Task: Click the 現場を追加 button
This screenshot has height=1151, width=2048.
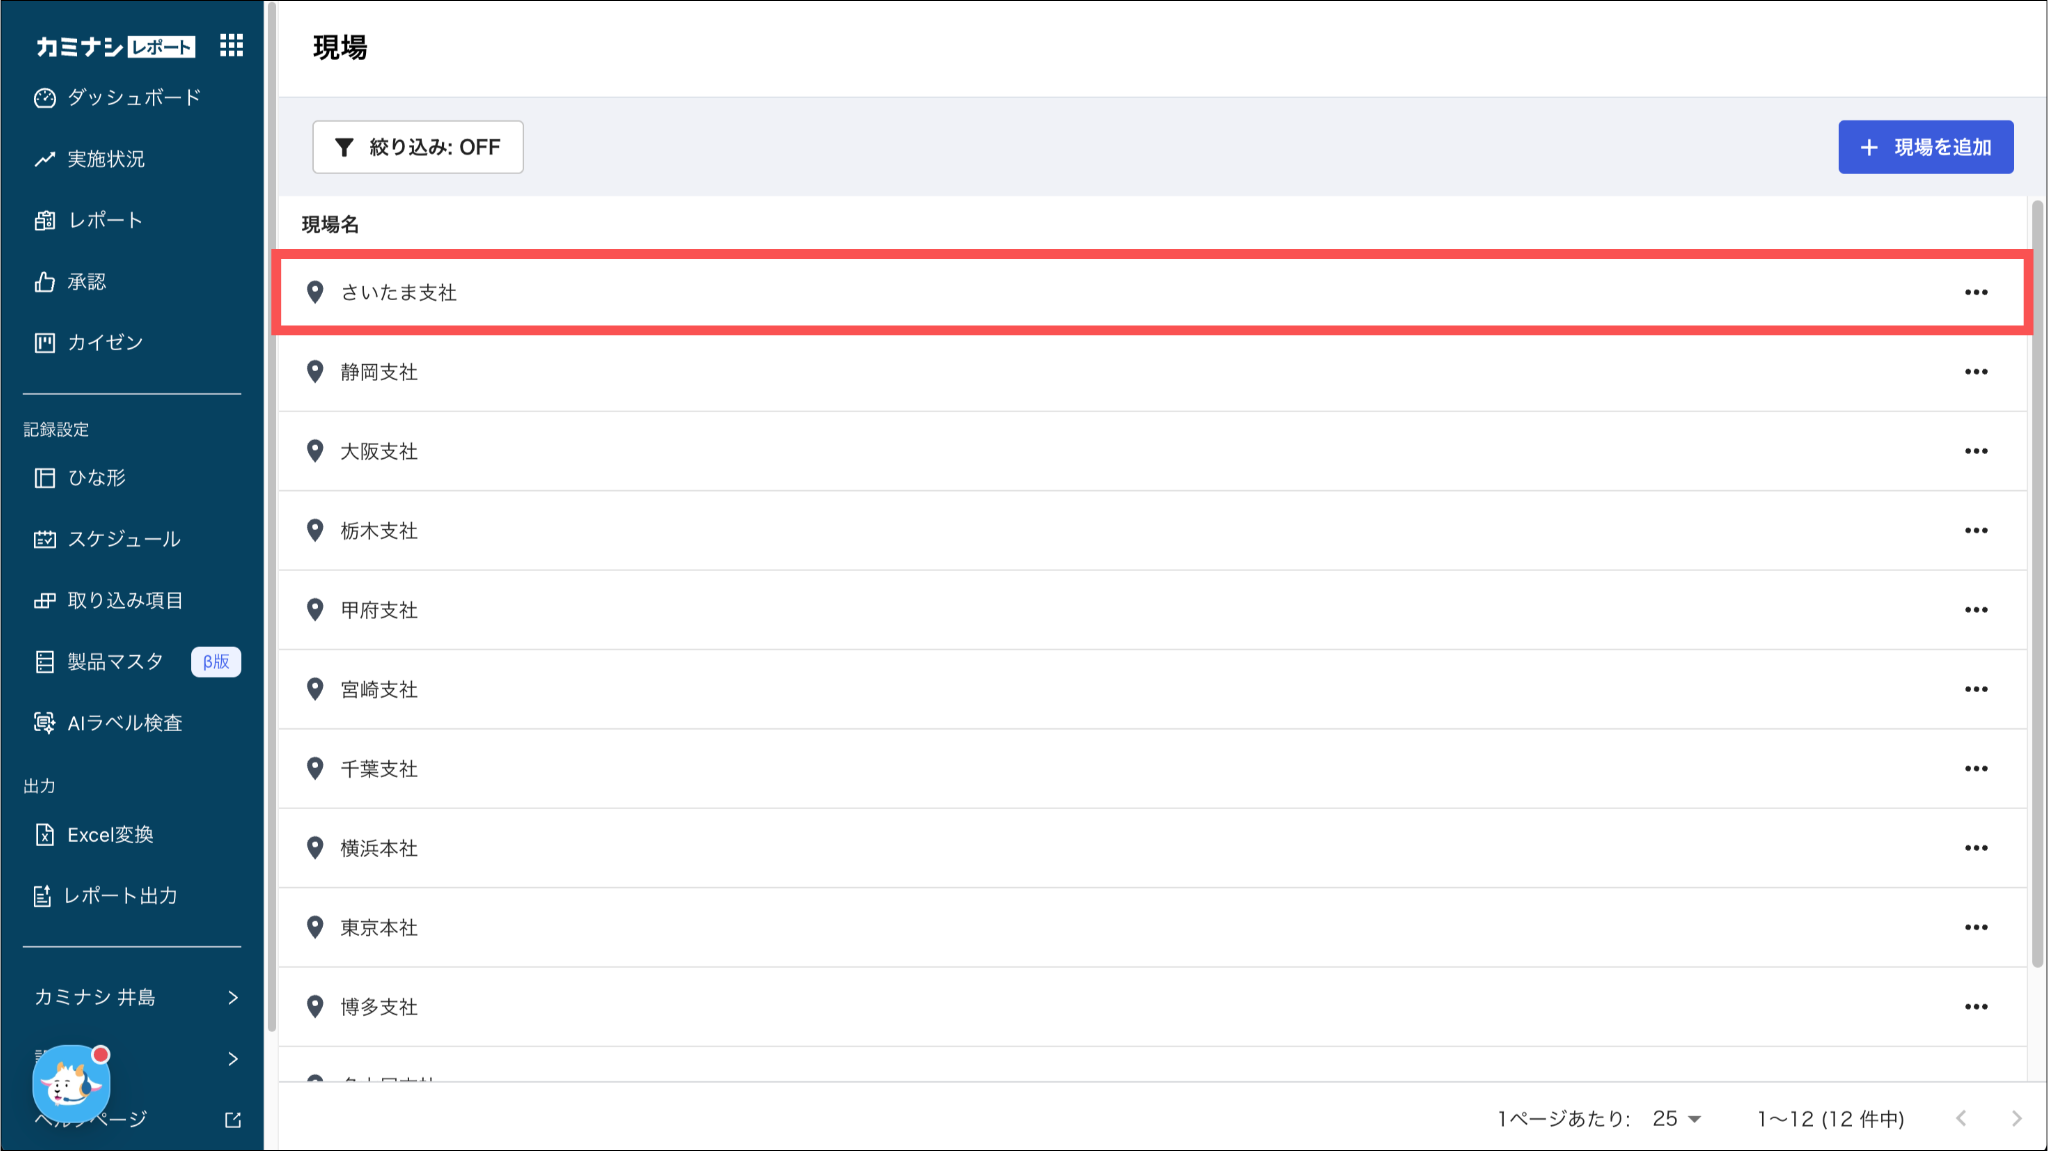Action: coord(1925,147)
